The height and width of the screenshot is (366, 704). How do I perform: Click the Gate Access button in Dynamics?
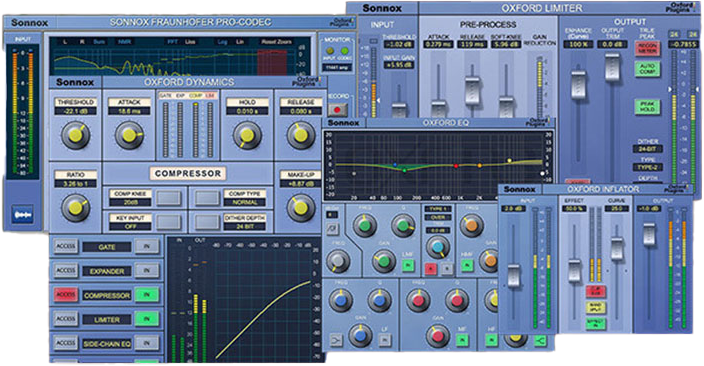click(66, 246)
